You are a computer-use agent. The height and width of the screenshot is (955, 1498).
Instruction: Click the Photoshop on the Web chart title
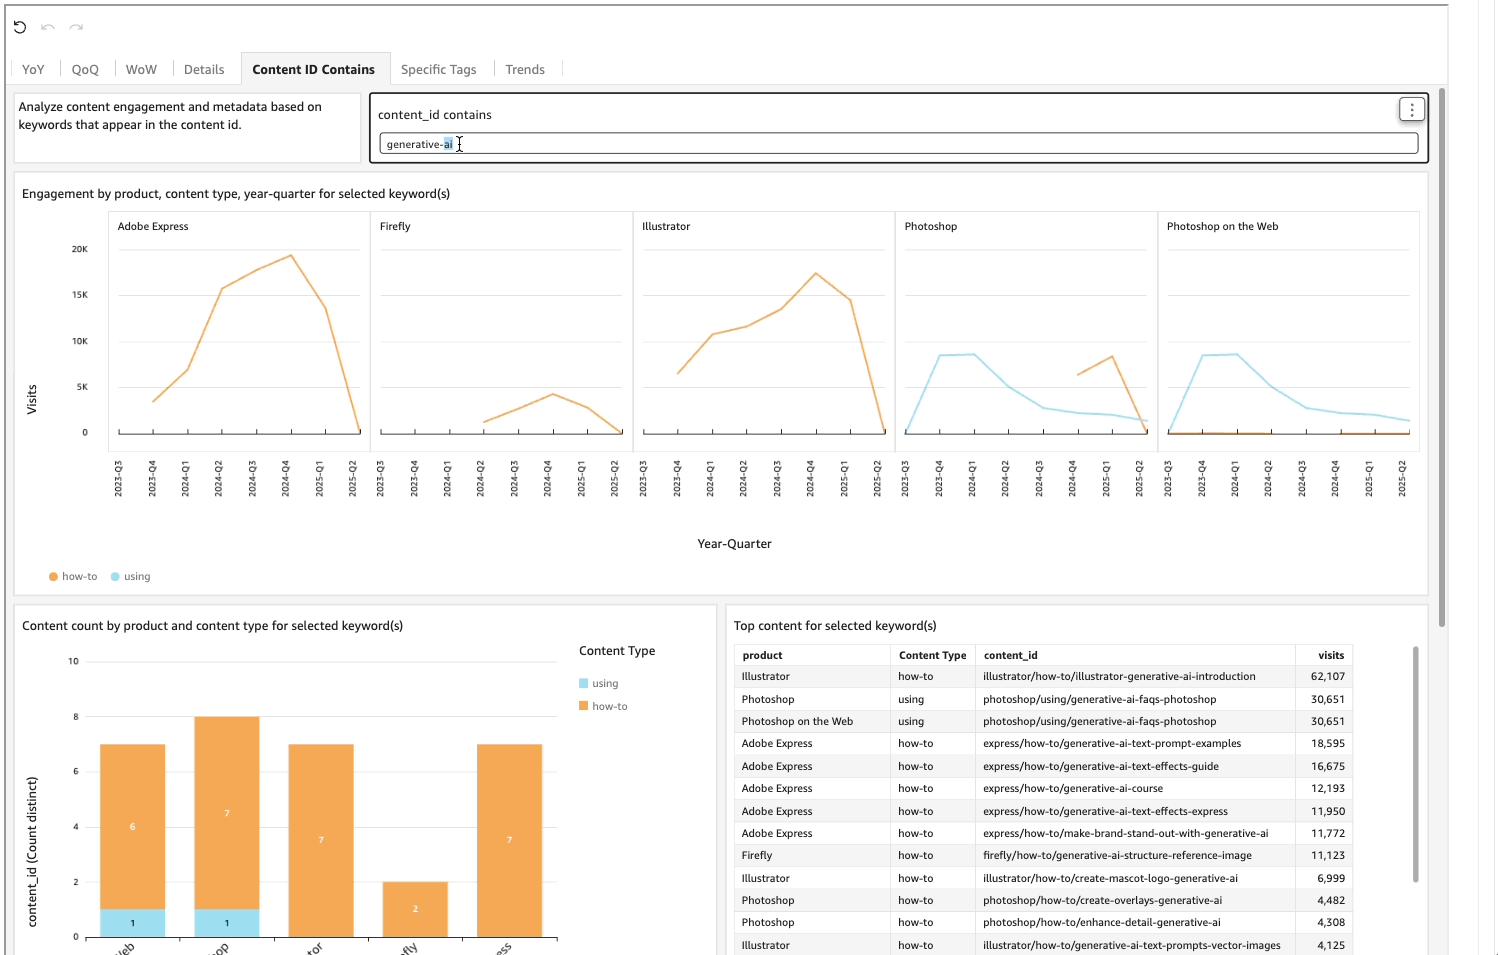pos(1222,226)
